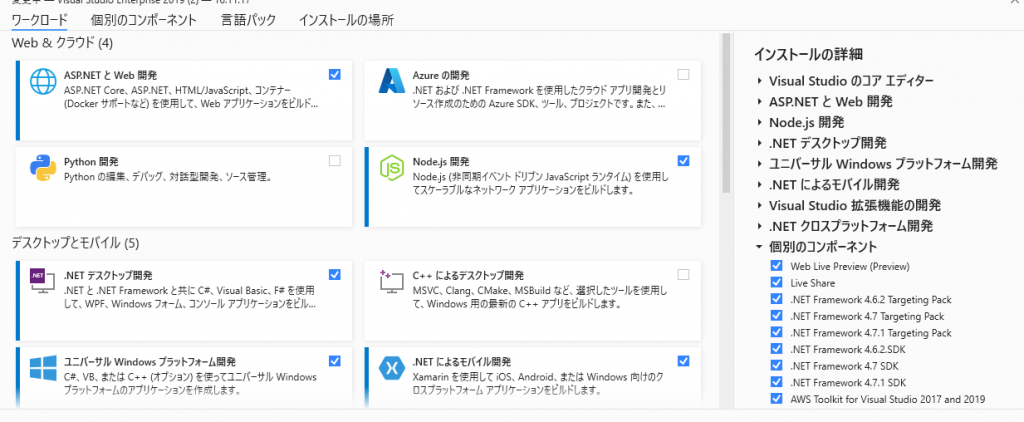
Task: Uncheck Web Live Preview (Preview) component
Action: [x=776, y=266]
